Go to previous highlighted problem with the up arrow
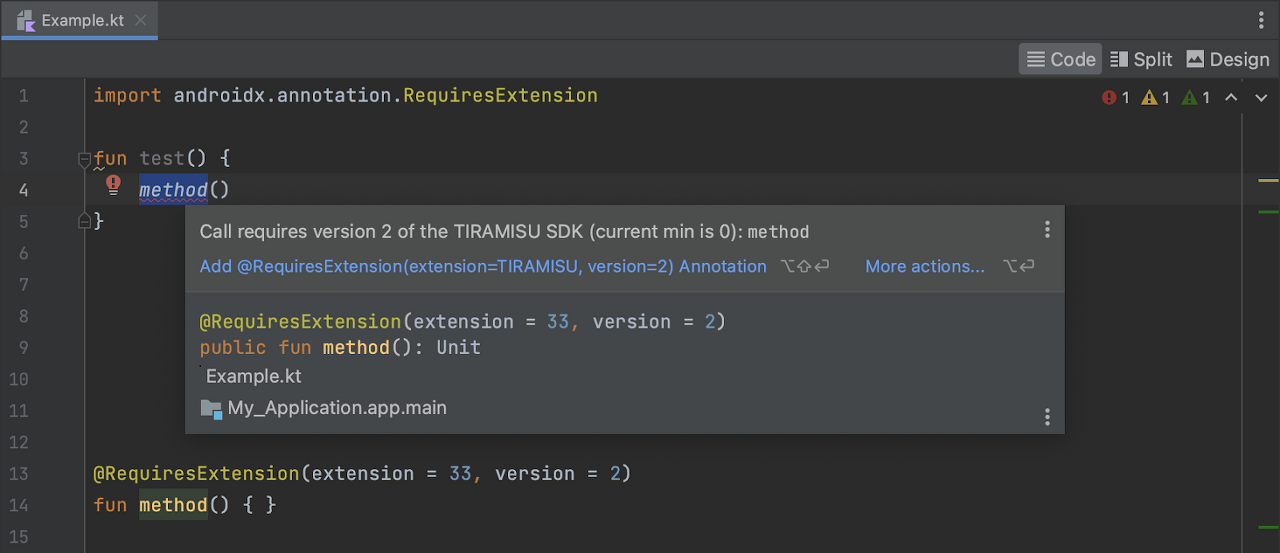 [1232, 97]
